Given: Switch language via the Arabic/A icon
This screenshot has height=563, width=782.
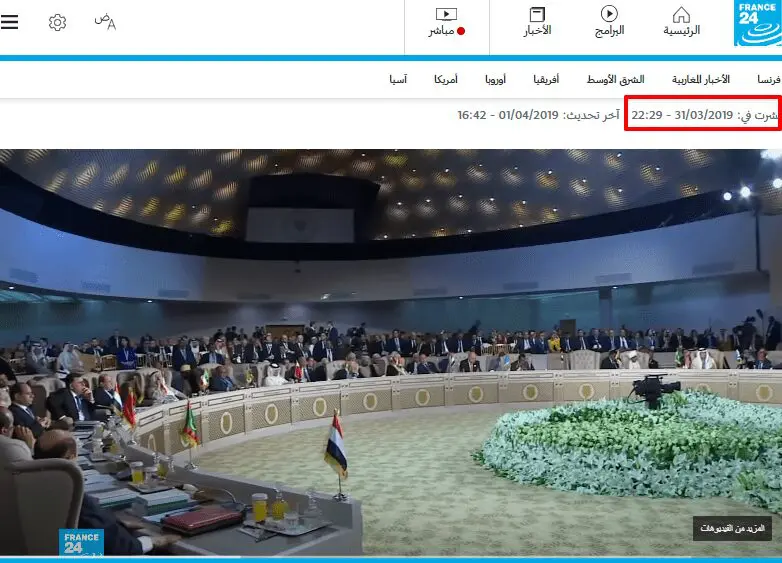Looking at the screenshot, I should (x=105, y=21).
